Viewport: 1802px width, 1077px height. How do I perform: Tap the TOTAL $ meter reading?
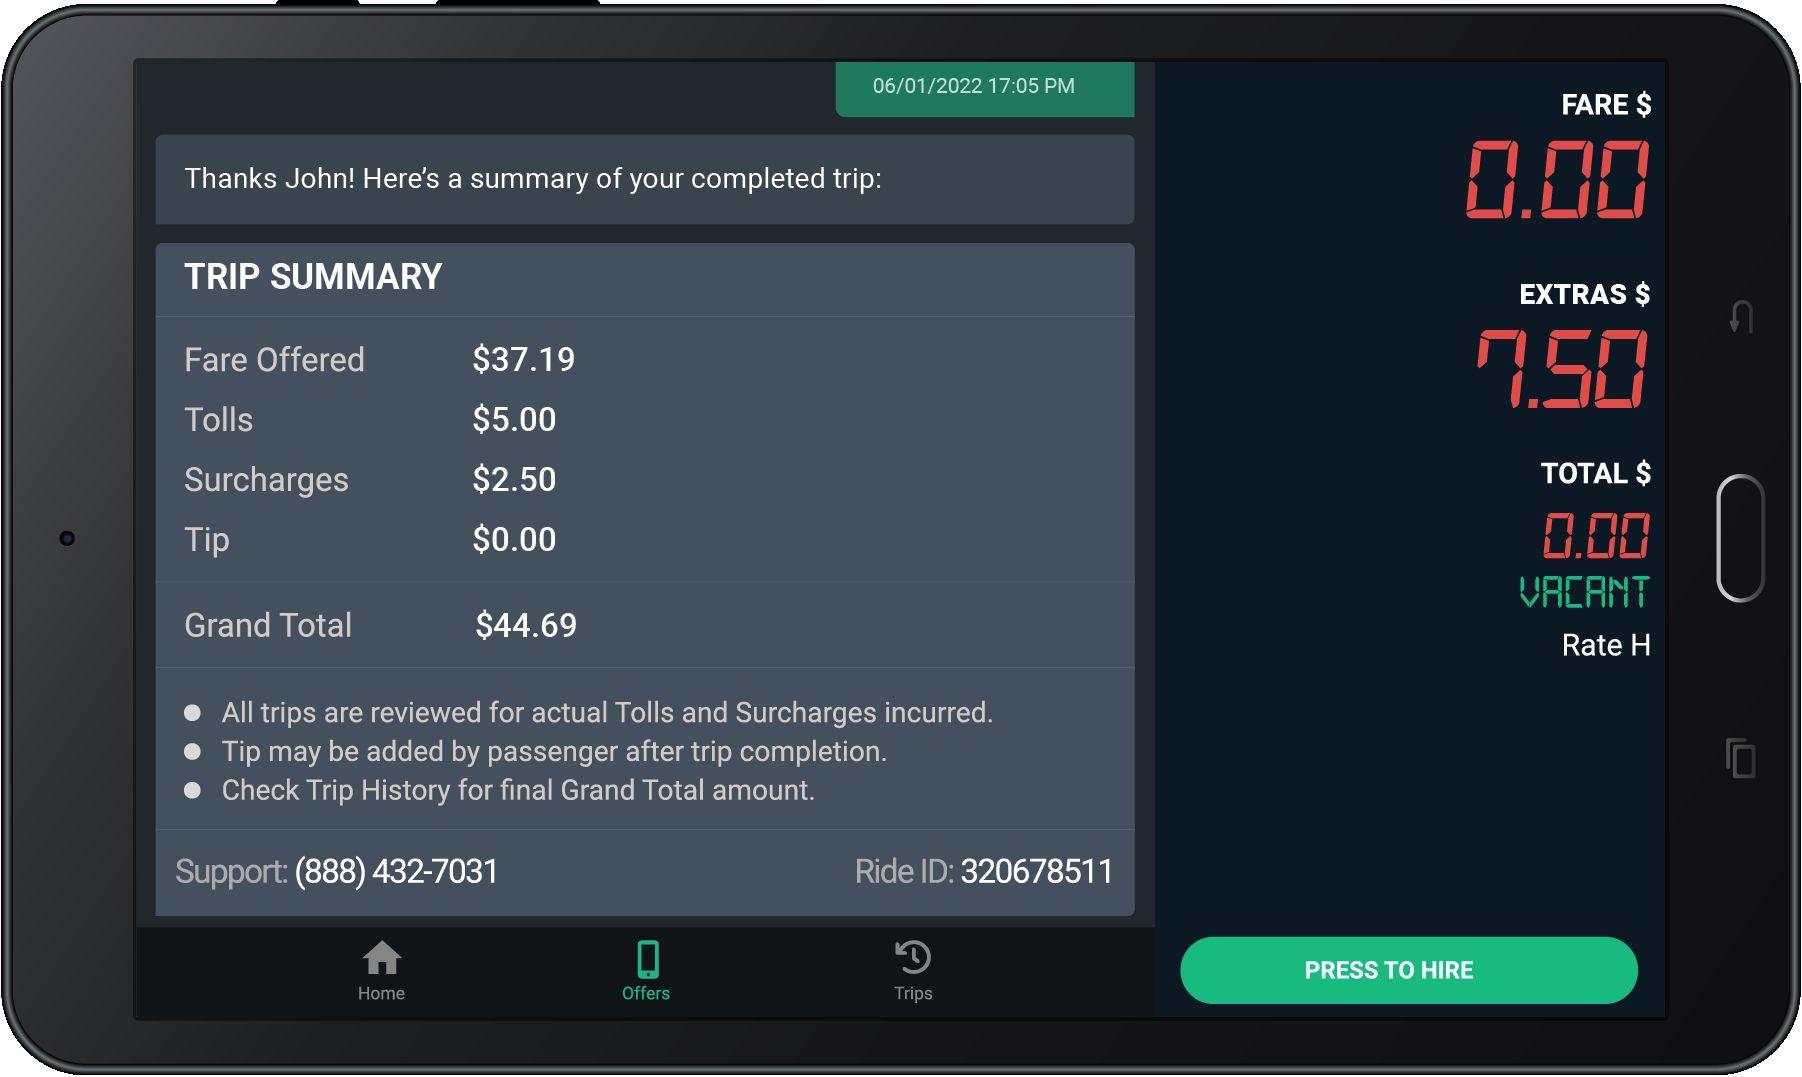point(1596,536)
